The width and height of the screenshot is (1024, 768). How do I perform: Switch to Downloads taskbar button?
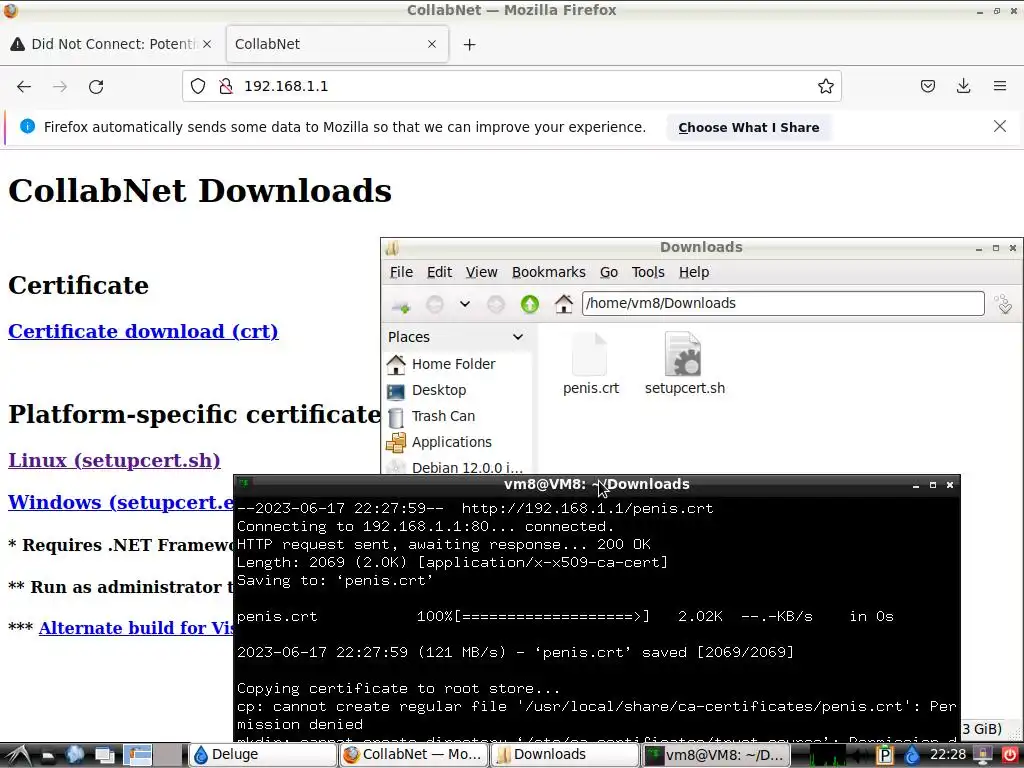[x=564, y=755]
